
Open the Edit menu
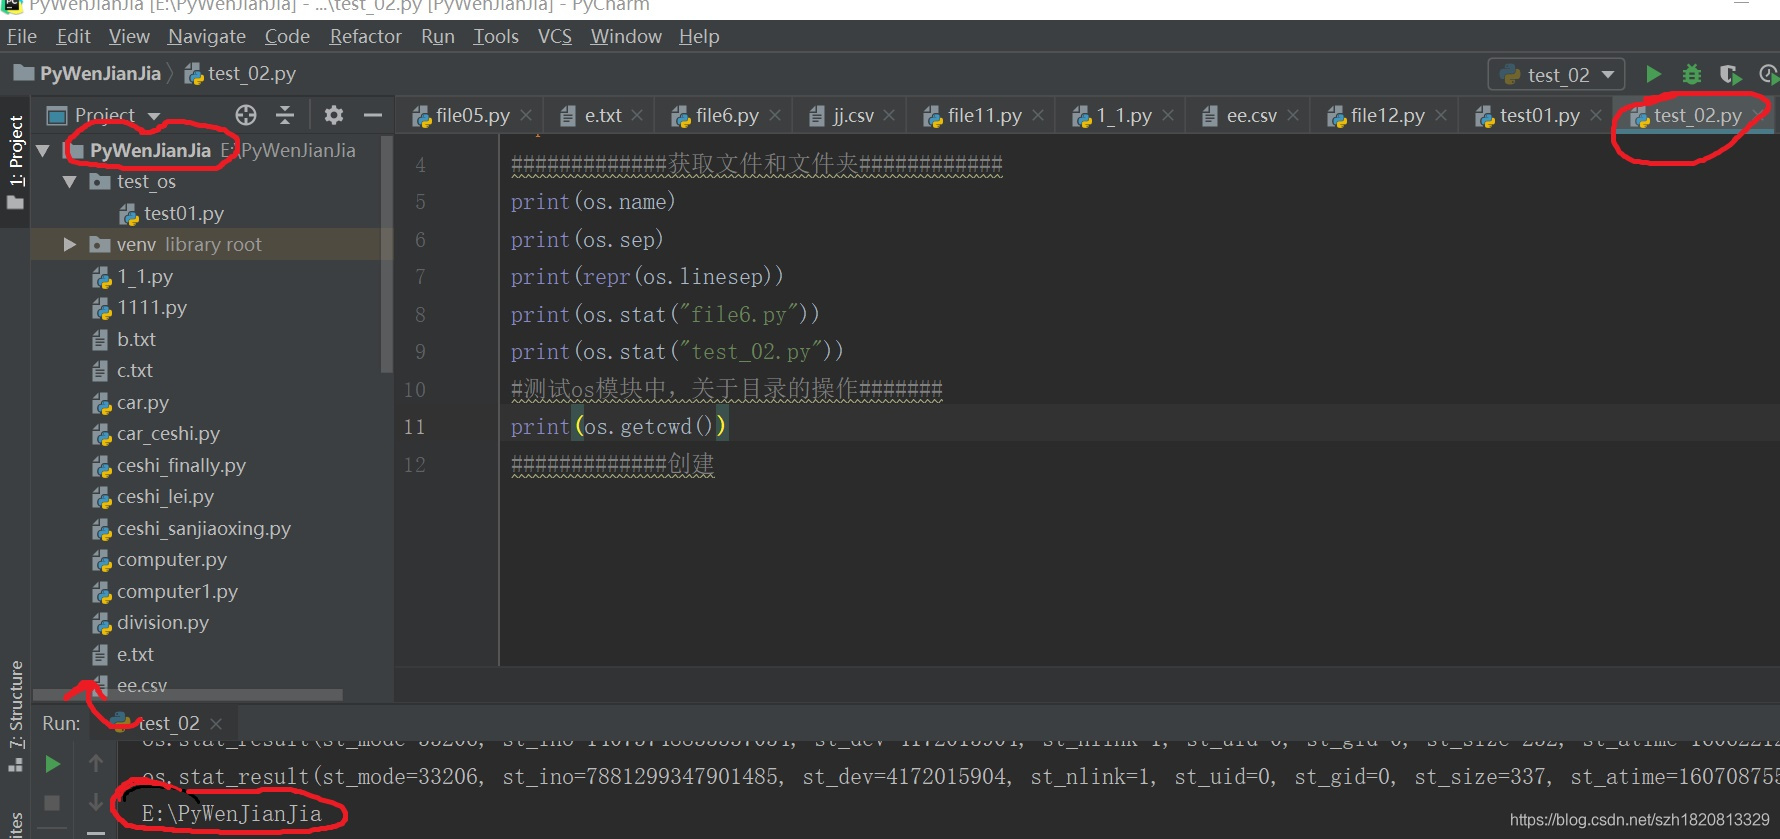(73, 37)
